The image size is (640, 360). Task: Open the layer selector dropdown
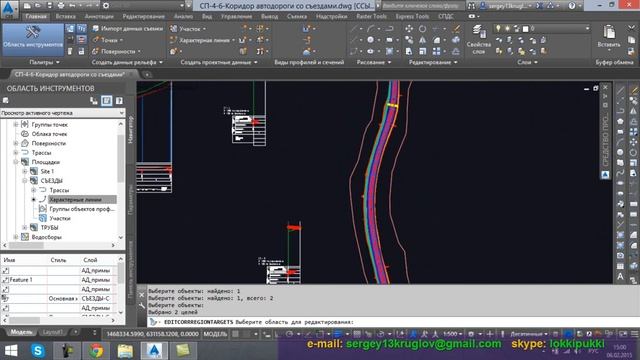(587, 29)
